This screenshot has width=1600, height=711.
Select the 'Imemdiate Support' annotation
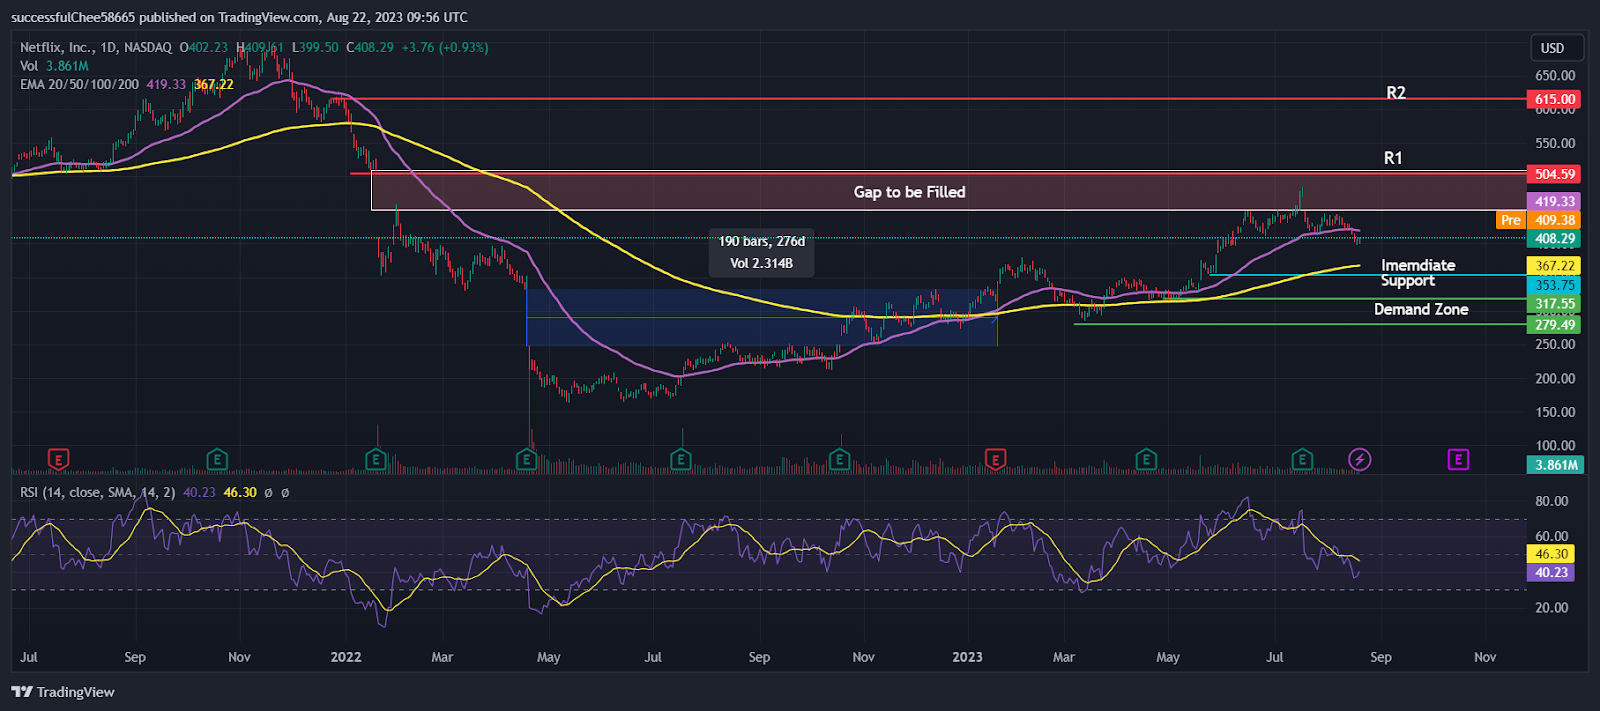pos(1418,273)
